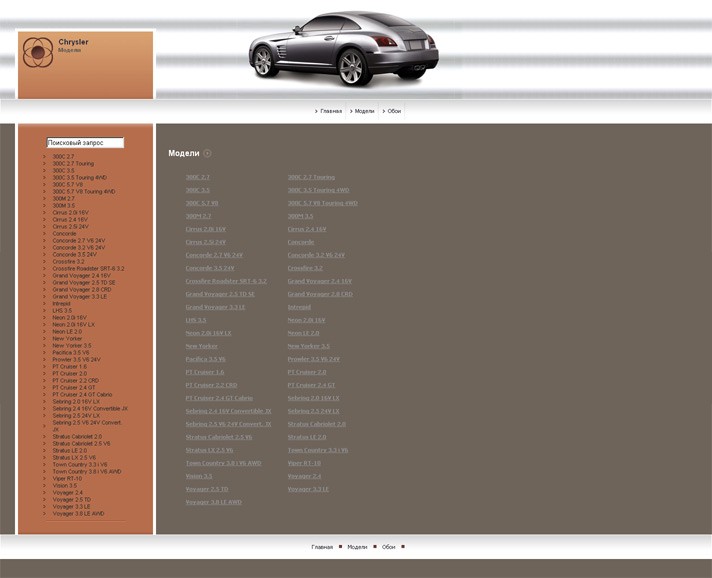Select Sebring 2.4 16V Convertible JX in sidebar
The width and height of the screenshot is (712, 578).
click(90, 409)
